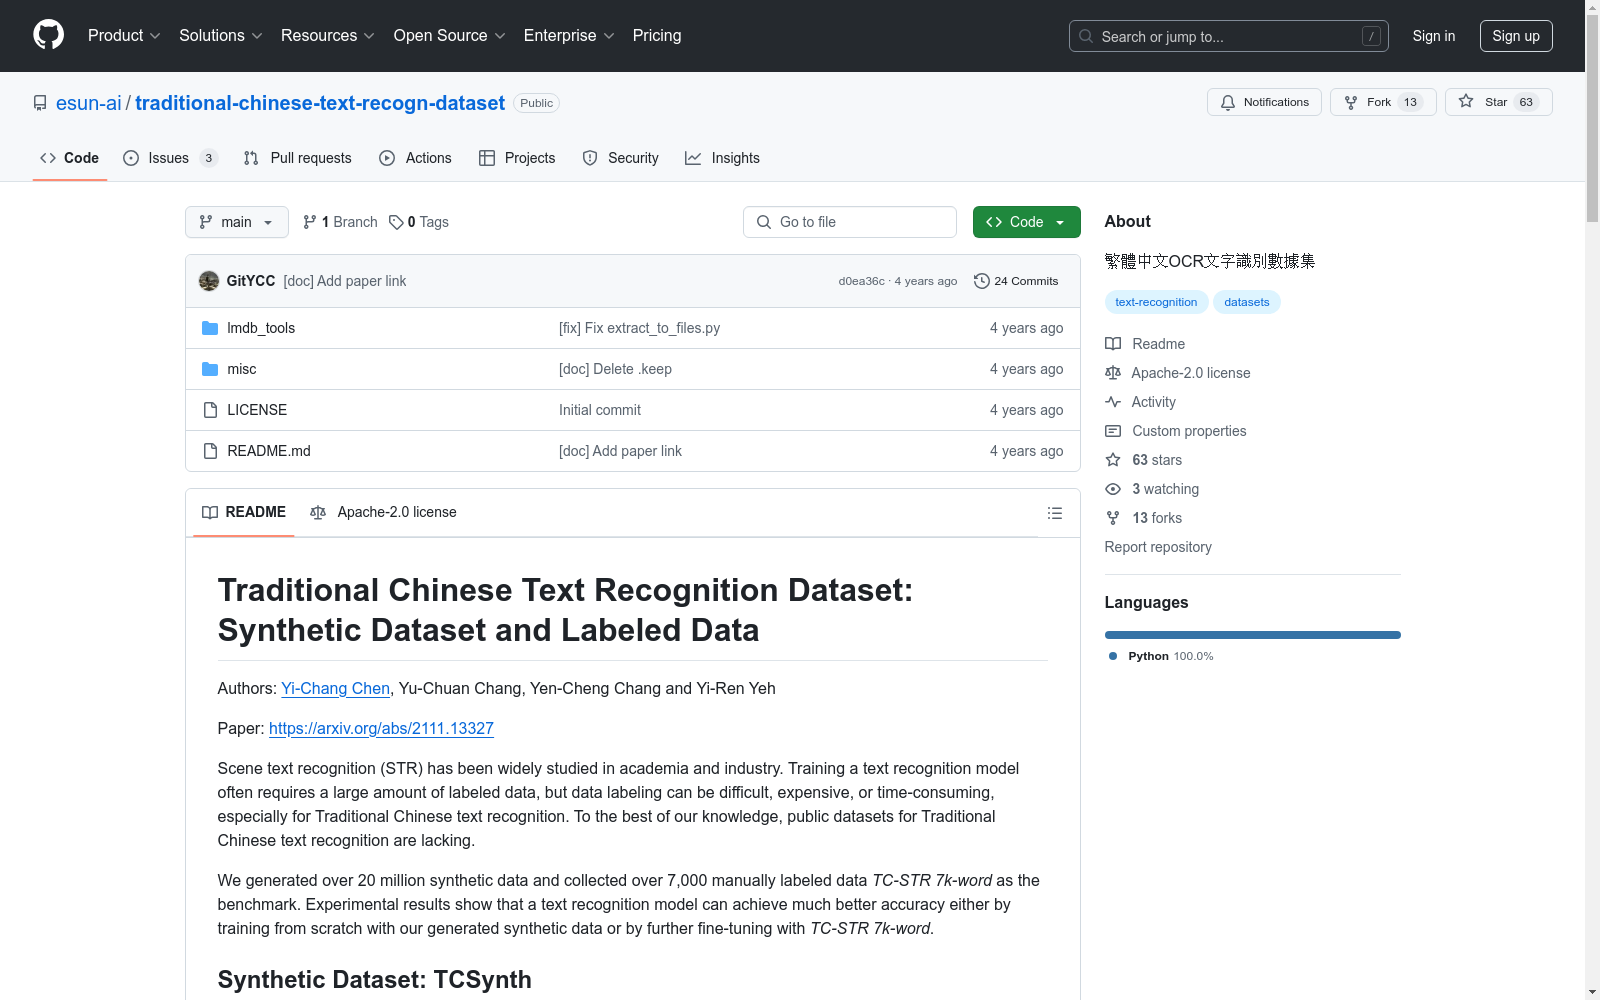Click the Notifications bell button

(x=1264, y=102)
